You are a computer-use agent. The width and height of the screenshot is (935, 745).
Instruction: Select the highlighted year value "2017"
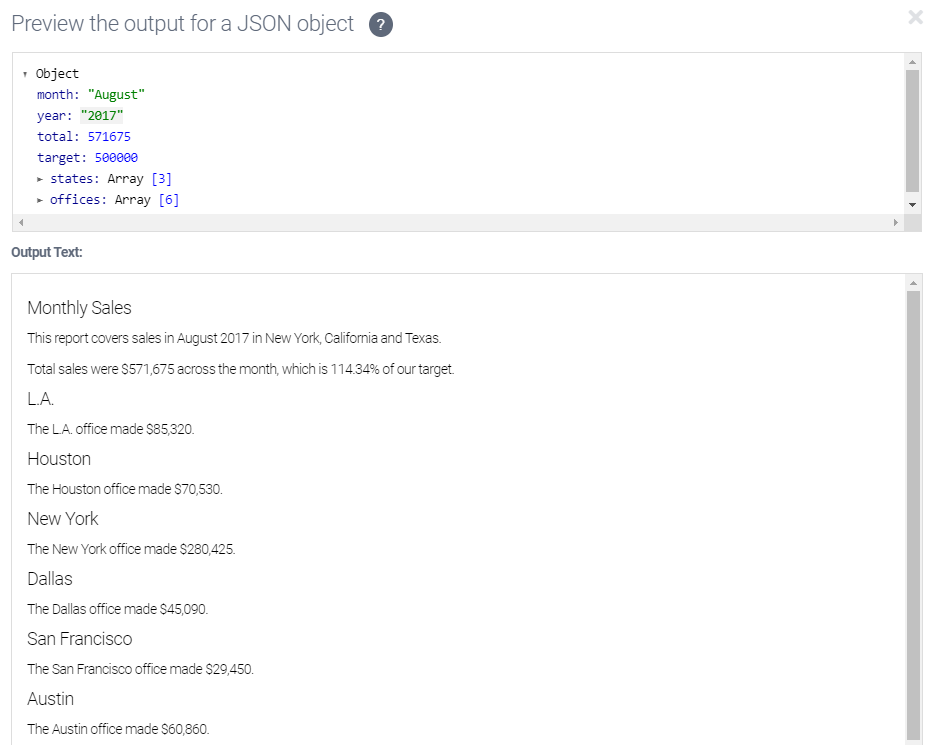(x=103, y=115)
